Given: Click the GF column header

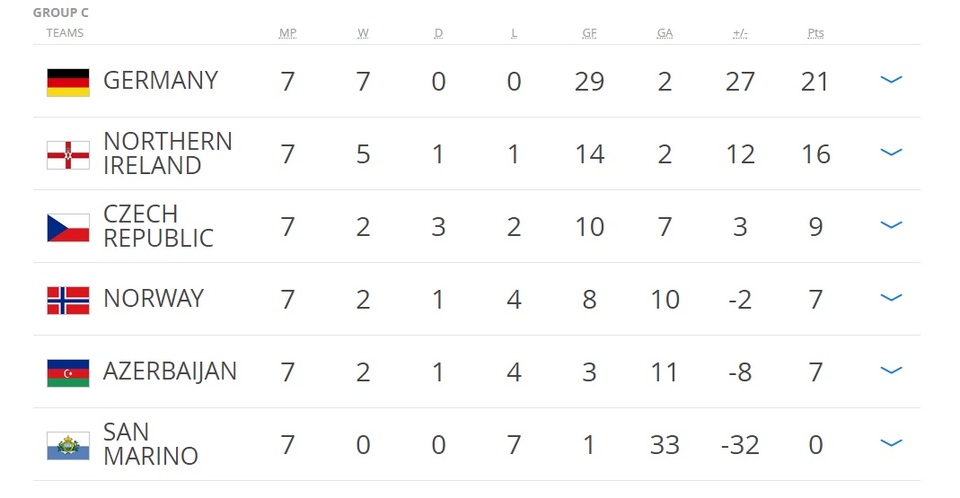Looking at the screenshot, I should [x=589, y=33].
